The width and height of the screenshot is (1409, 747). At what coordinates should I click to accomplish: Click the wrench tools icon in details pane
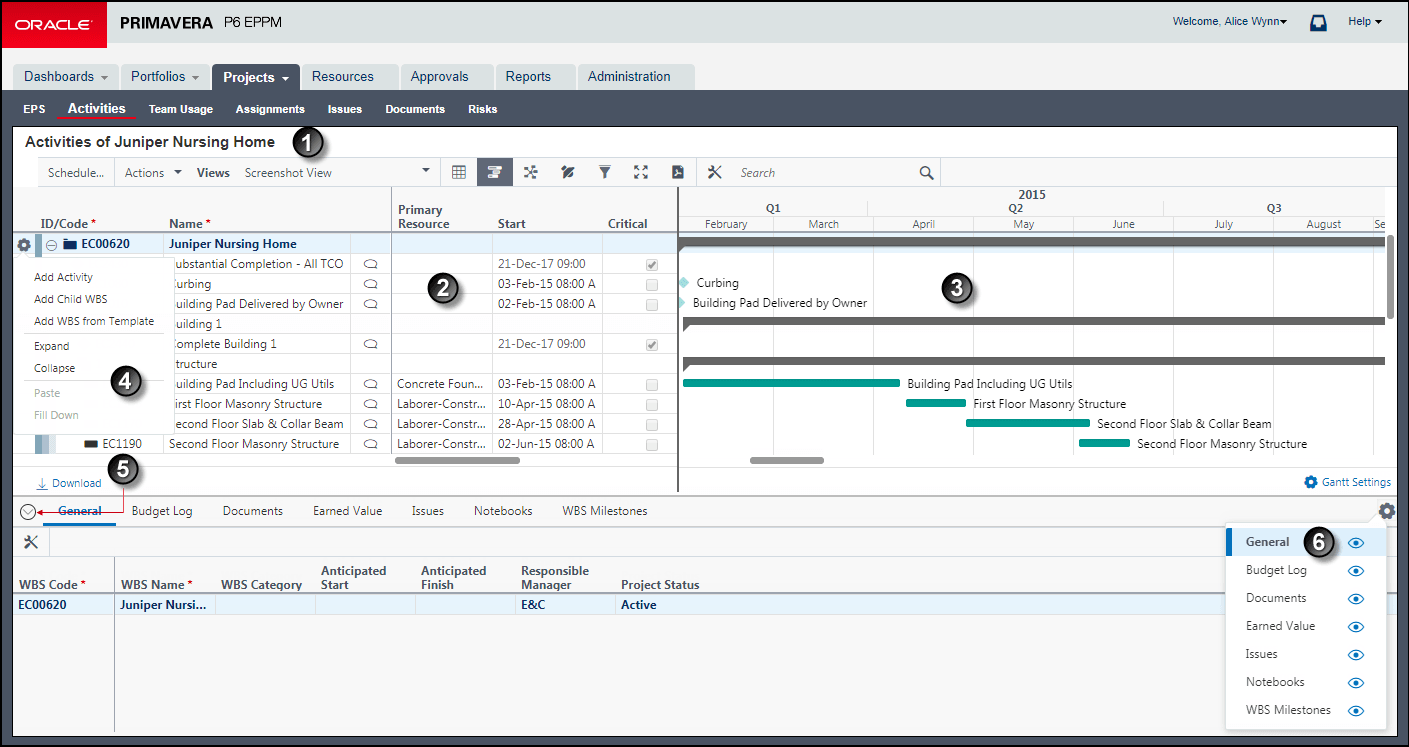click(31, 542)
